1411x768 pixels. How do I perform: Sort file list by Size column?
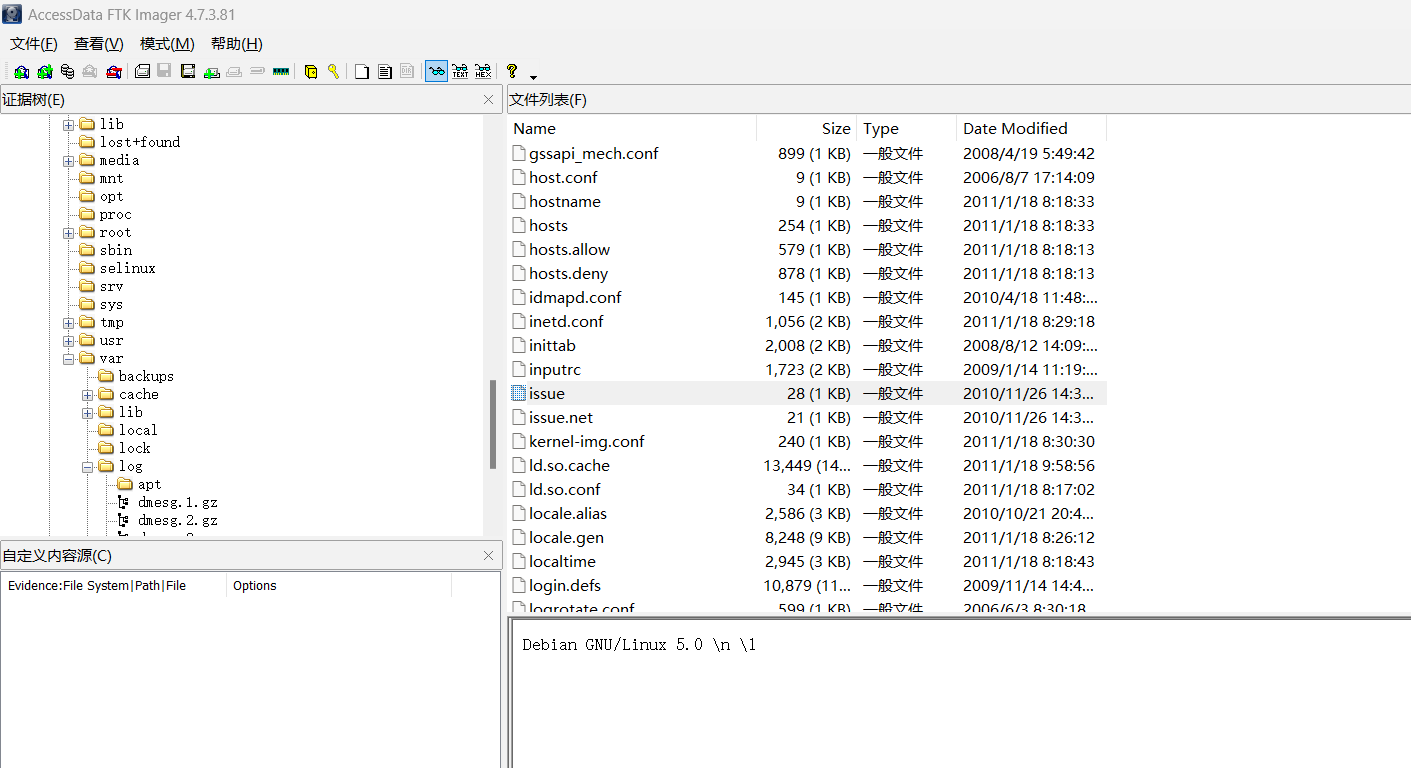click(x=807, y=128)
